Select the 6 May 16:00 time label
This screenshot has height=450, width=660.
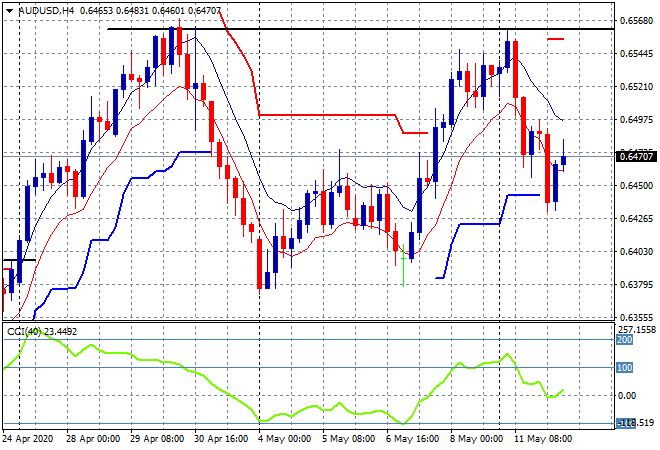(x=412, y=439)
